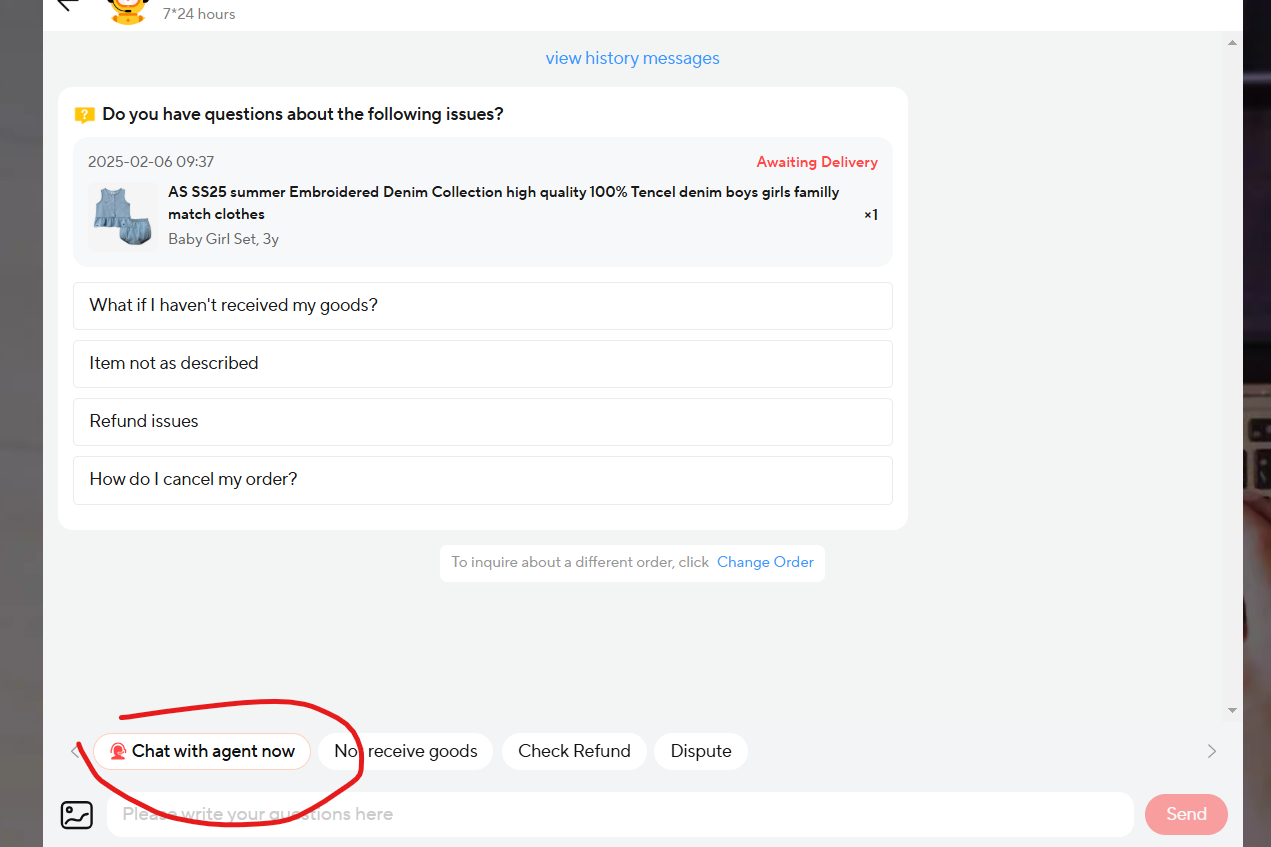Click the yellow question mark icon
The image size is (1271, 847).
tap(85, 115)
